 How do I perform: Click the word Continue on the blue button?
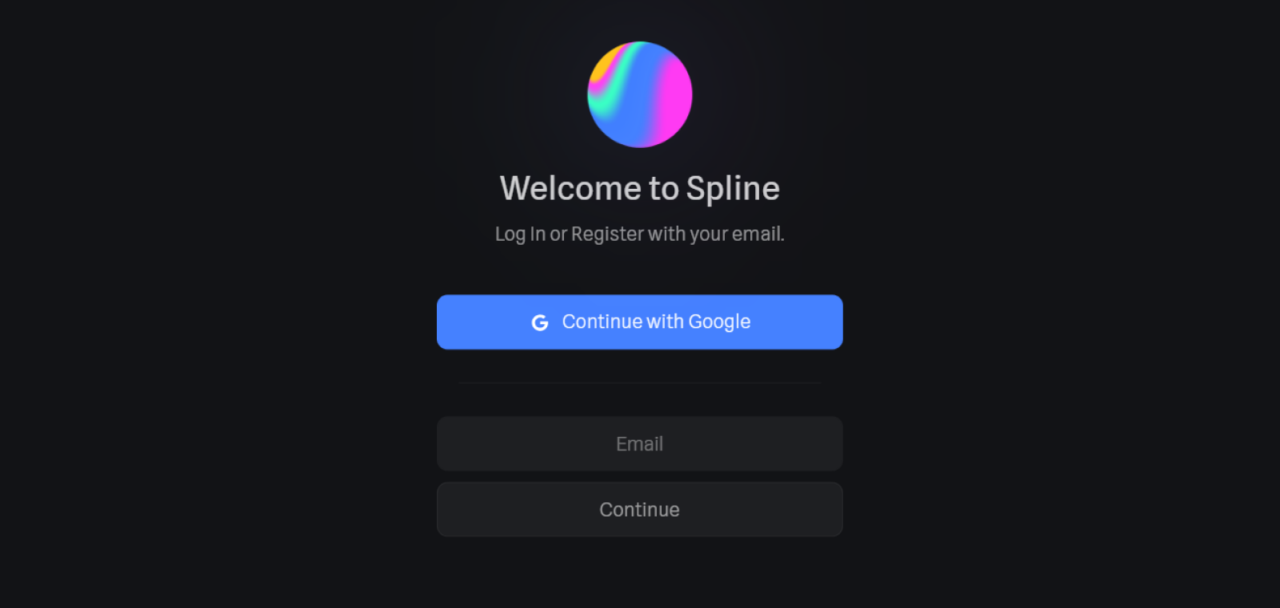coord(602,322)
